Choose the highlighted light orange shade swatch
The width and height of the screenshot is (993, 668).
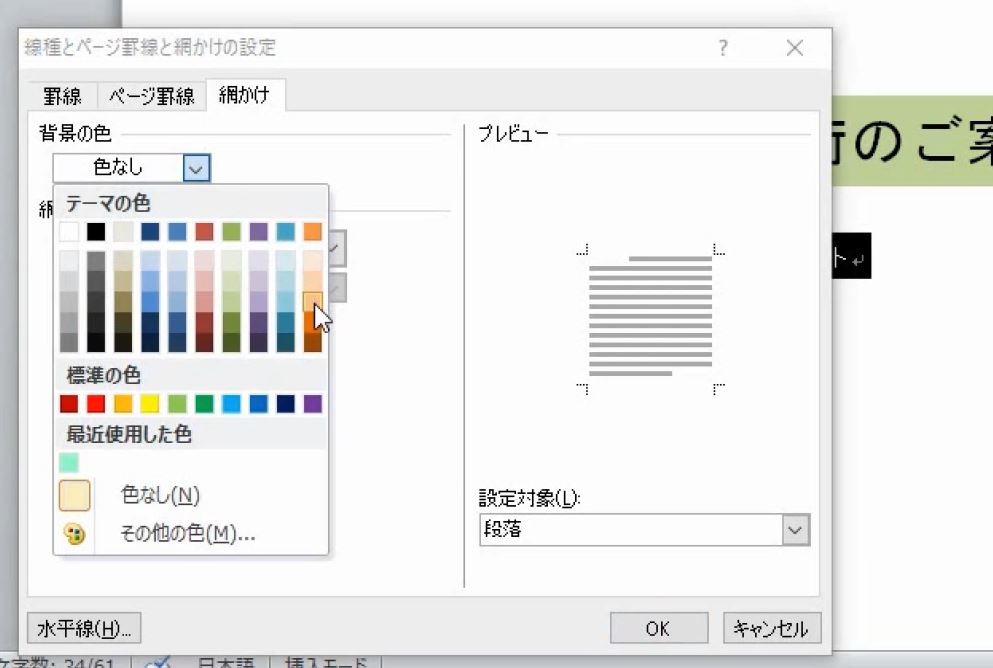click(313, 301)
